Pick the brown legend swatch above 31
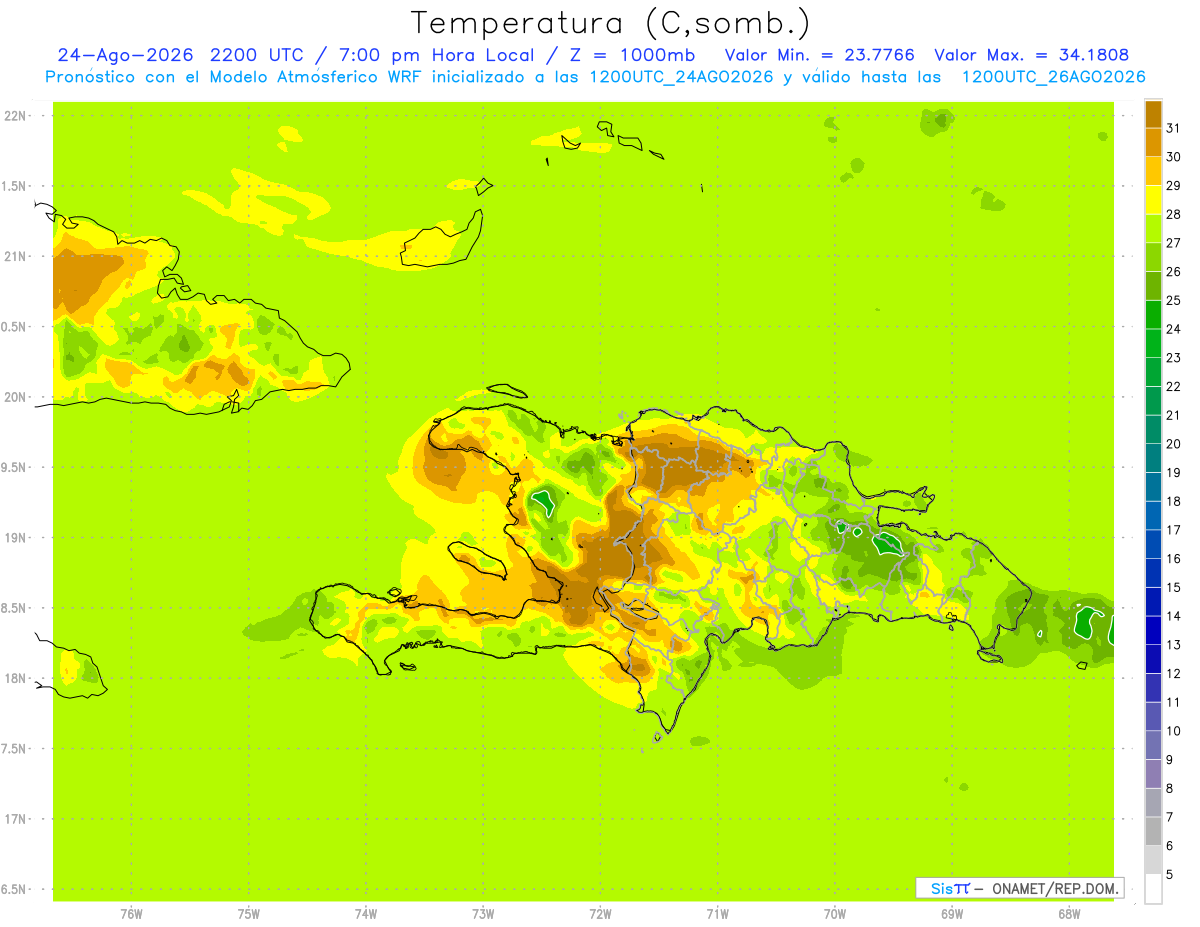This screenshot has width=1200, height=927. [1153, 114]
